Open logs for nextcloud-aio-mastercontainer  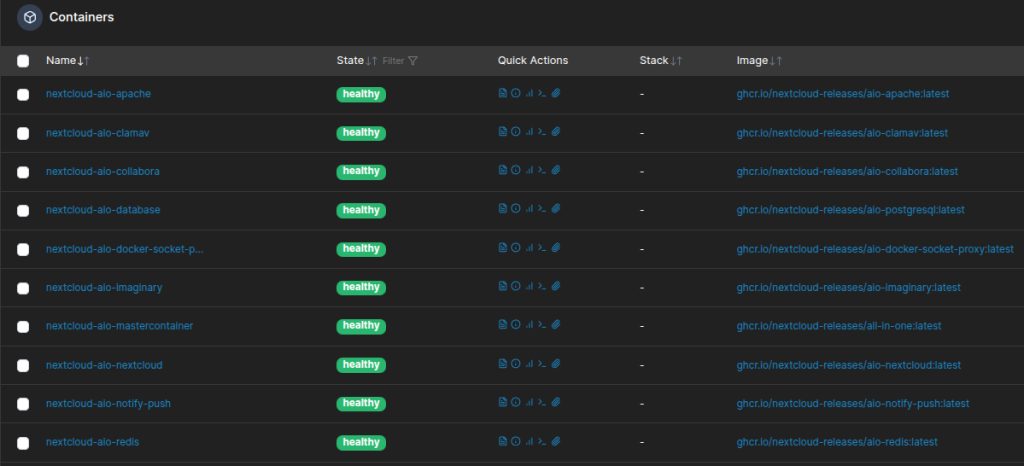pyautogui.click(x=503, y=326)
